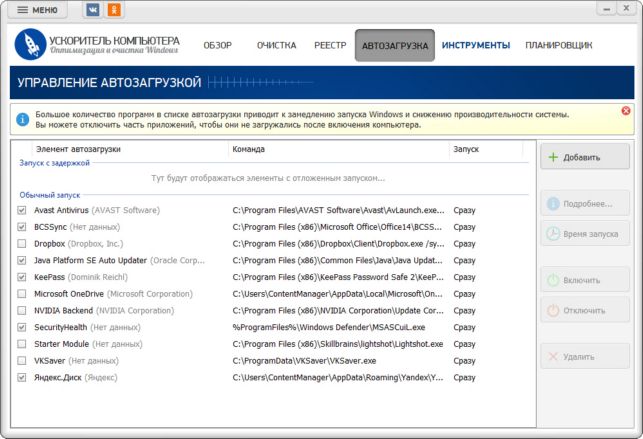Screen dimensions: 643x439
Task: Enable the VKSaver checkbox
Action: pyautogui.click(x=22, y=361)
